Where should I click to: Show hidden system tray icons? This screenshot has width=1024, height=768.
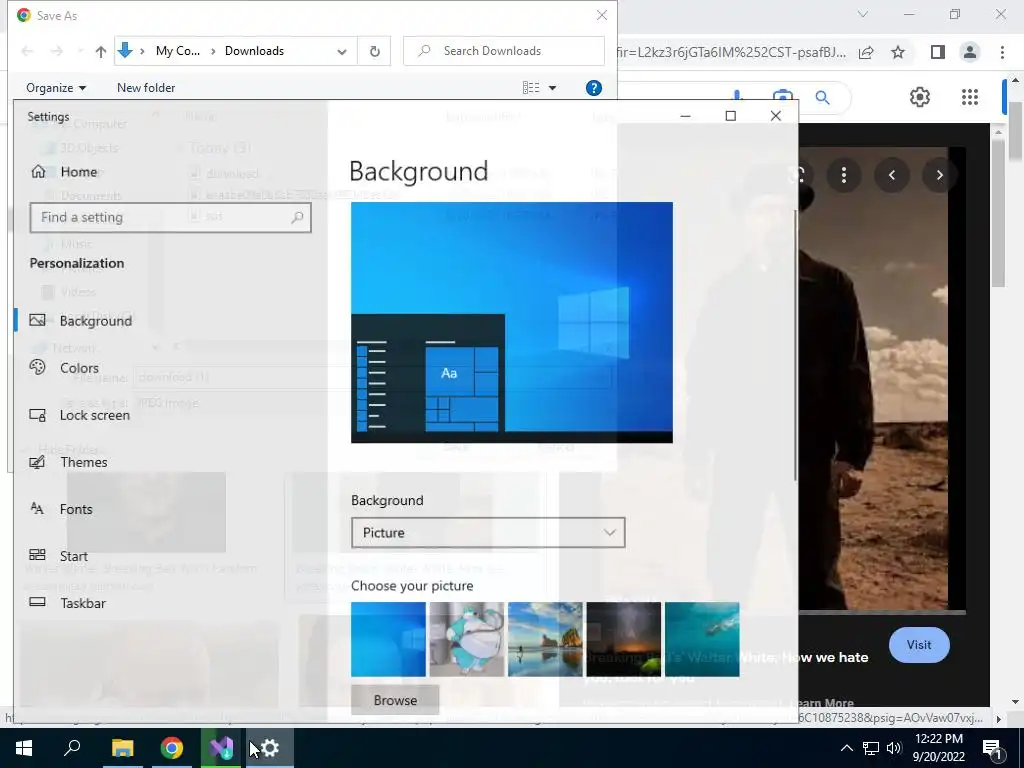tap(846, 748)
